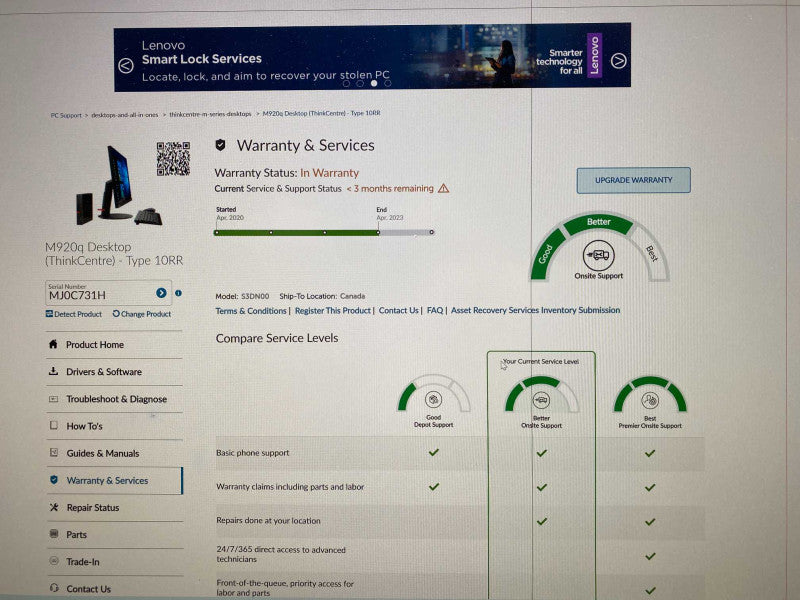Open the Lenovo Smart Lock Services banner
This screenshot has height=600, width=800.
click(x=372, y=57)
